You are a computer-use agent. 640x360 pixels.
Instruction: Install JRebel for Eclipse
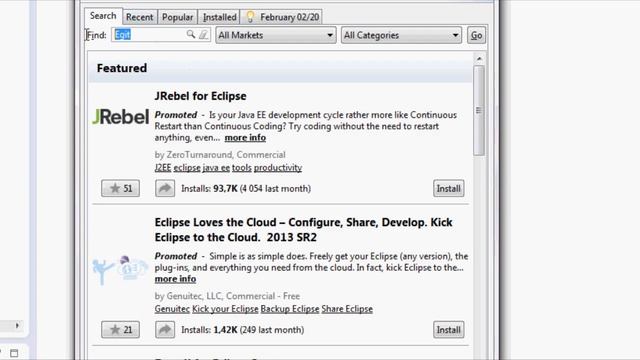pos(449,189)
